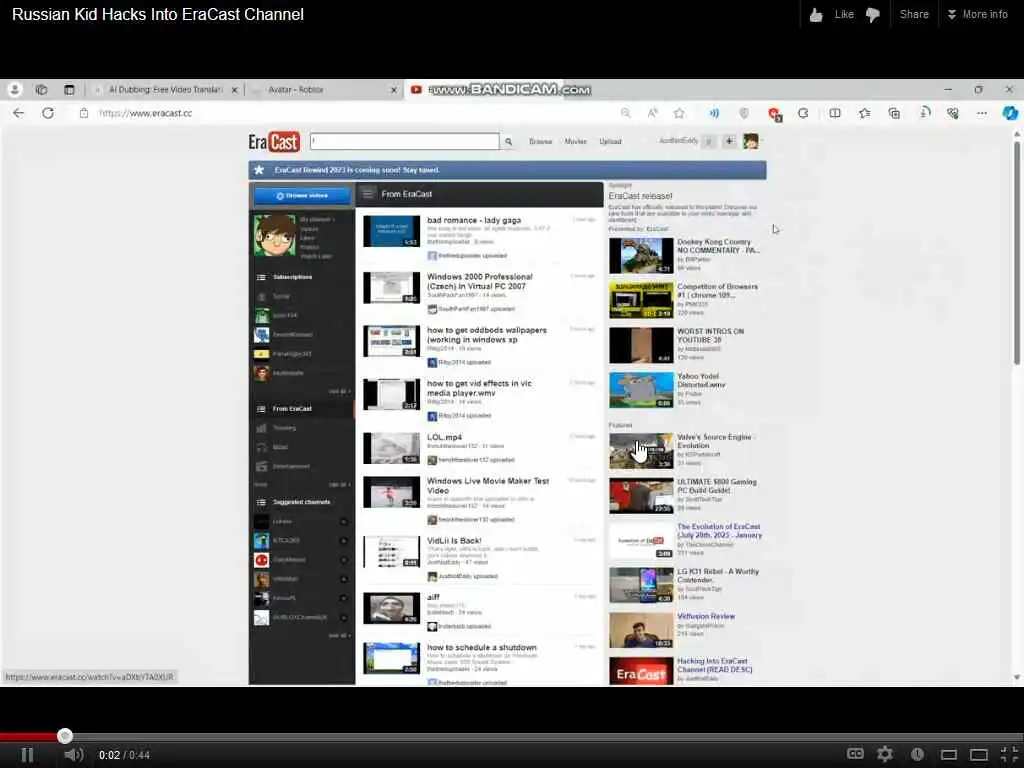Exit full screen mode icon
The height and width of the screenshot is (768, 1024).
(x=1009, y=755)
